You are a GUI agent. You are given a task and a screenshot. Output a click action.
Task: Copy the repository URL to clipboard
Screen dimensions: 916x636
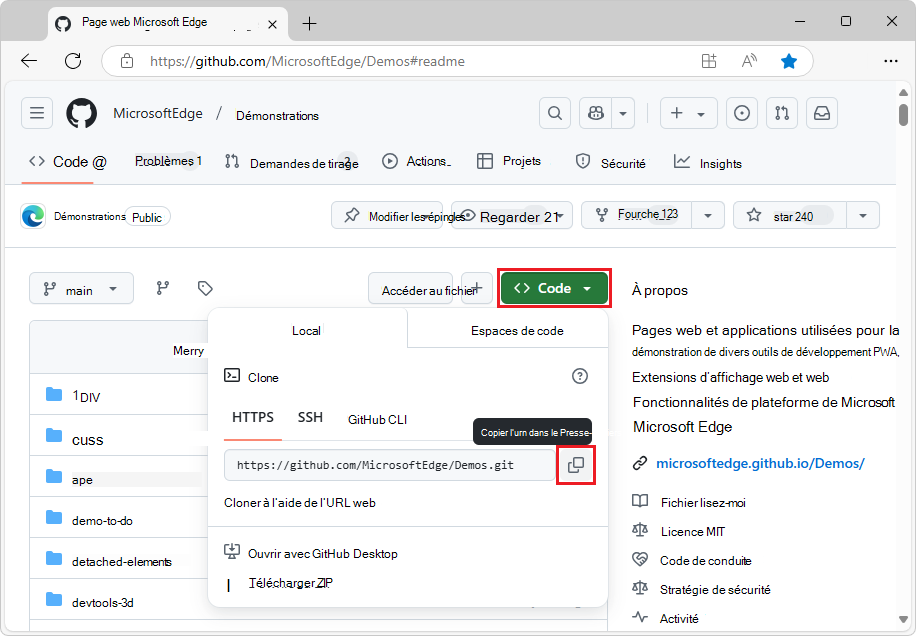coord(576,463)
